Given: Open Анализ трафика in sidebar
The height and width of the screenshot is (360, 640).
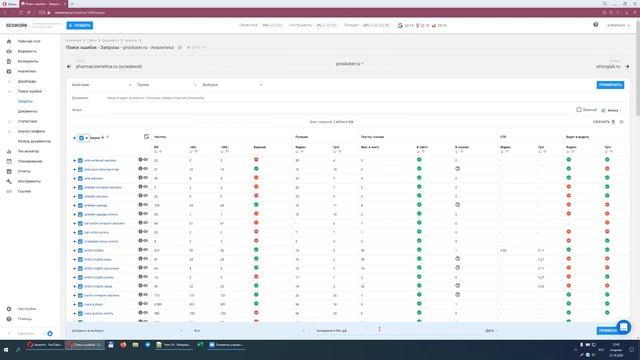Looking at the screenshot, I should (31, 131).
